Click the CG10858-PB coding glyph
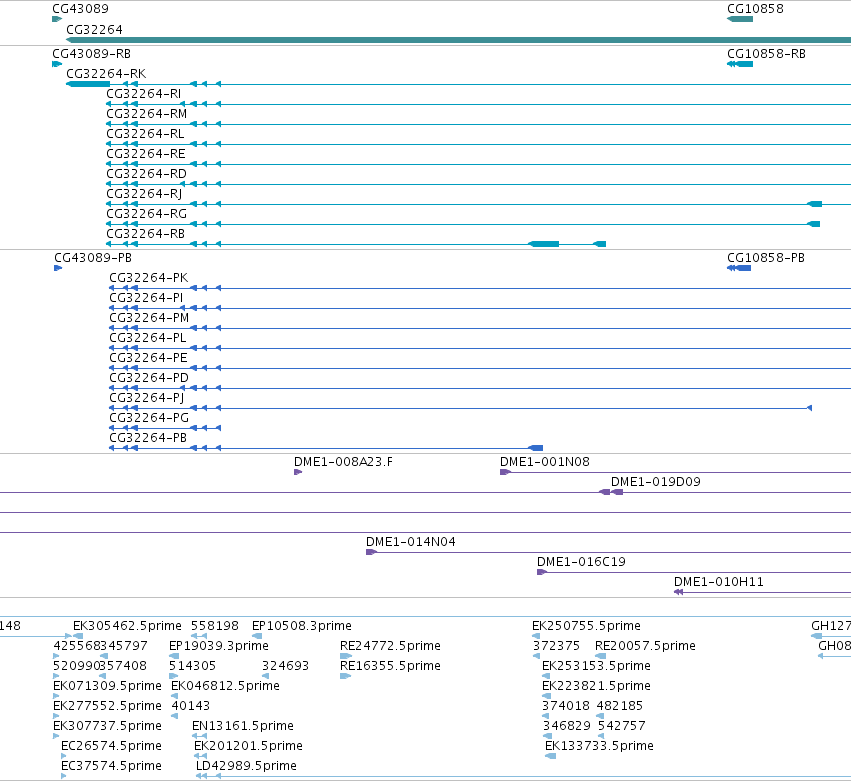The image size is (851, 781). click(739, 268)
